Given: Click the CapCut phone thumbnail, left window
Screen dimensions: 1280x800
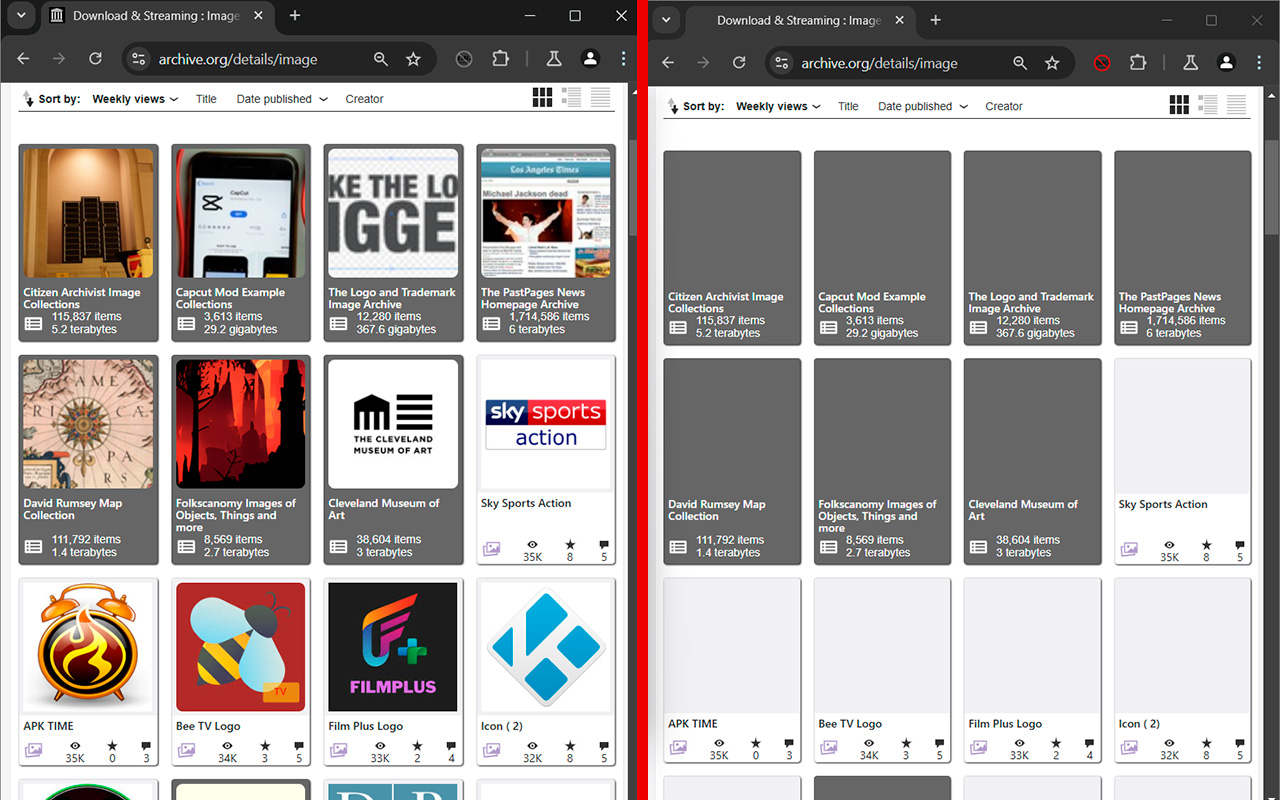Looking at the screenshot, I should [x=241, y=213].
